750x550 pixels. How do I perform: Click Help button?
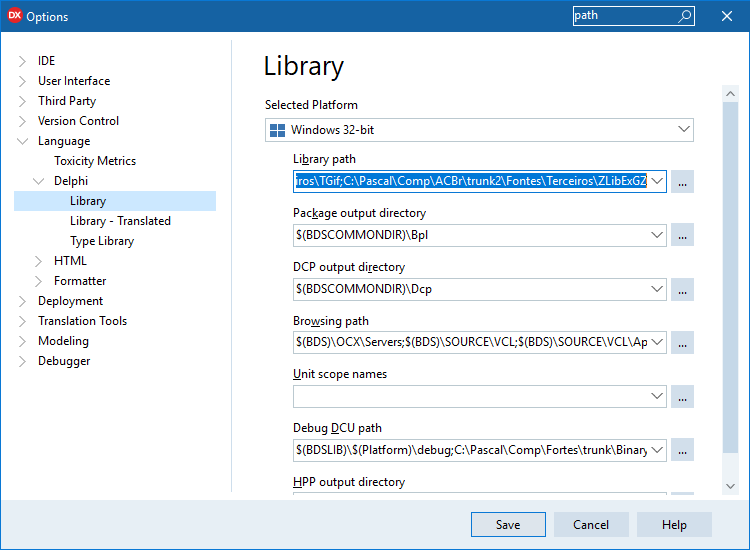pyautogui.click(x=674, y=525)
